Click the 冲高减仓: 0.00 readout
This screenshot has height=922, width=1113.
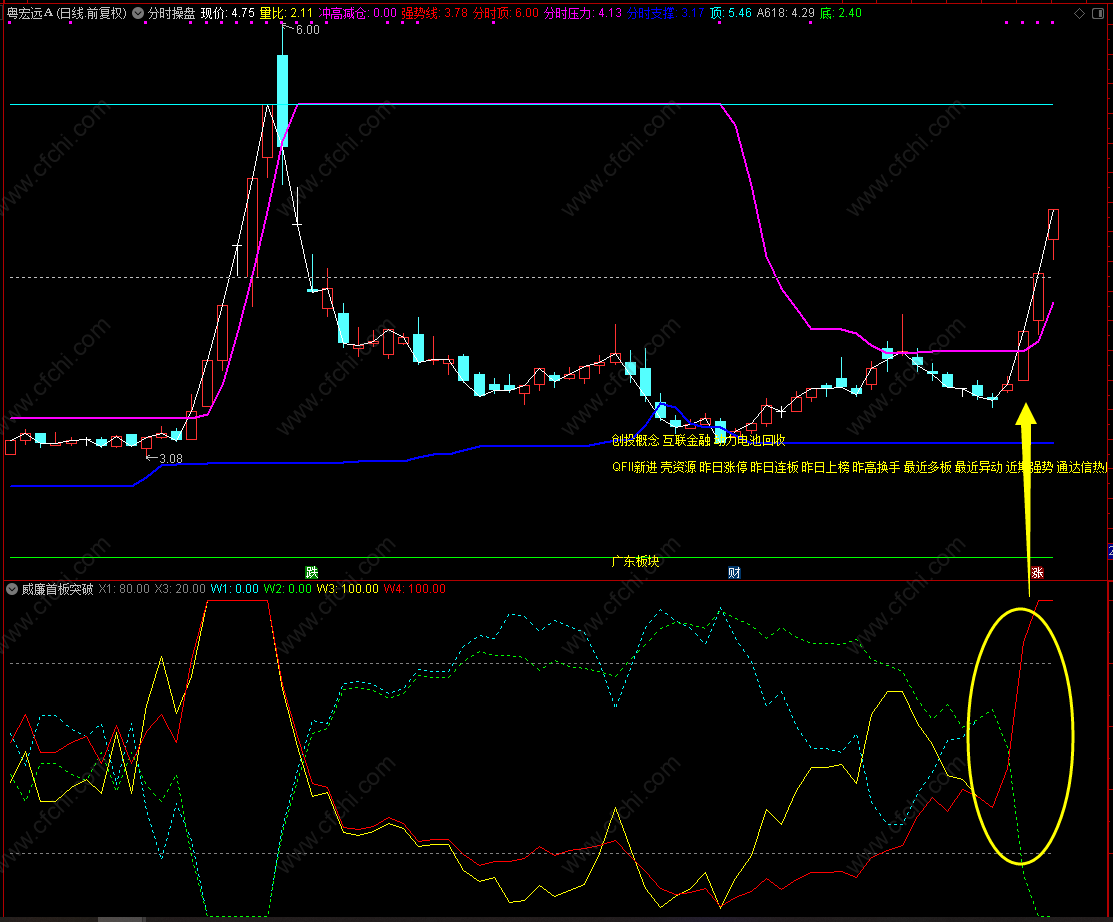[357, 13]
